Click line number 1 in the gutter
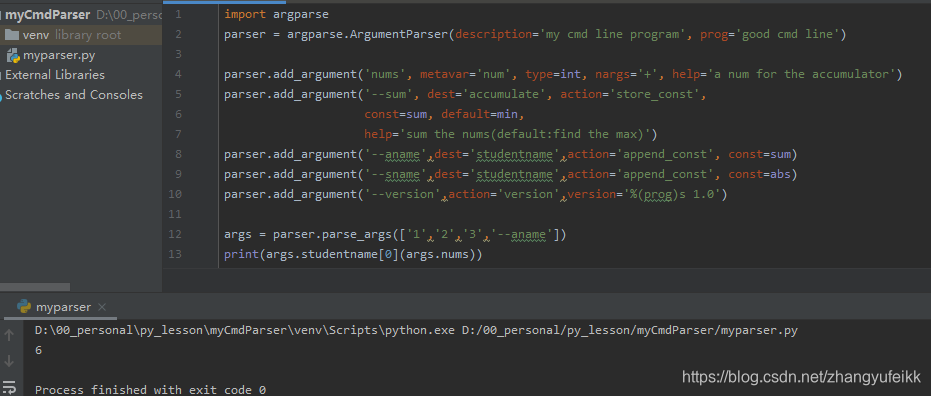Viewport: 931px width, 396px height. pyautogui.click(x=179, y=14)
